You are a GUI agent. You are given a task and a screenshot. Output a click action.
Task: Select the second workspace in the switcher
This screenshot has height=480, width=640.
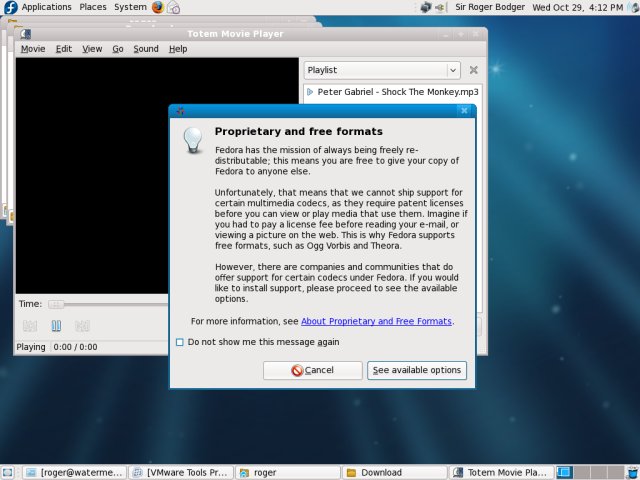pyautogui.click(x=582, y=473)
